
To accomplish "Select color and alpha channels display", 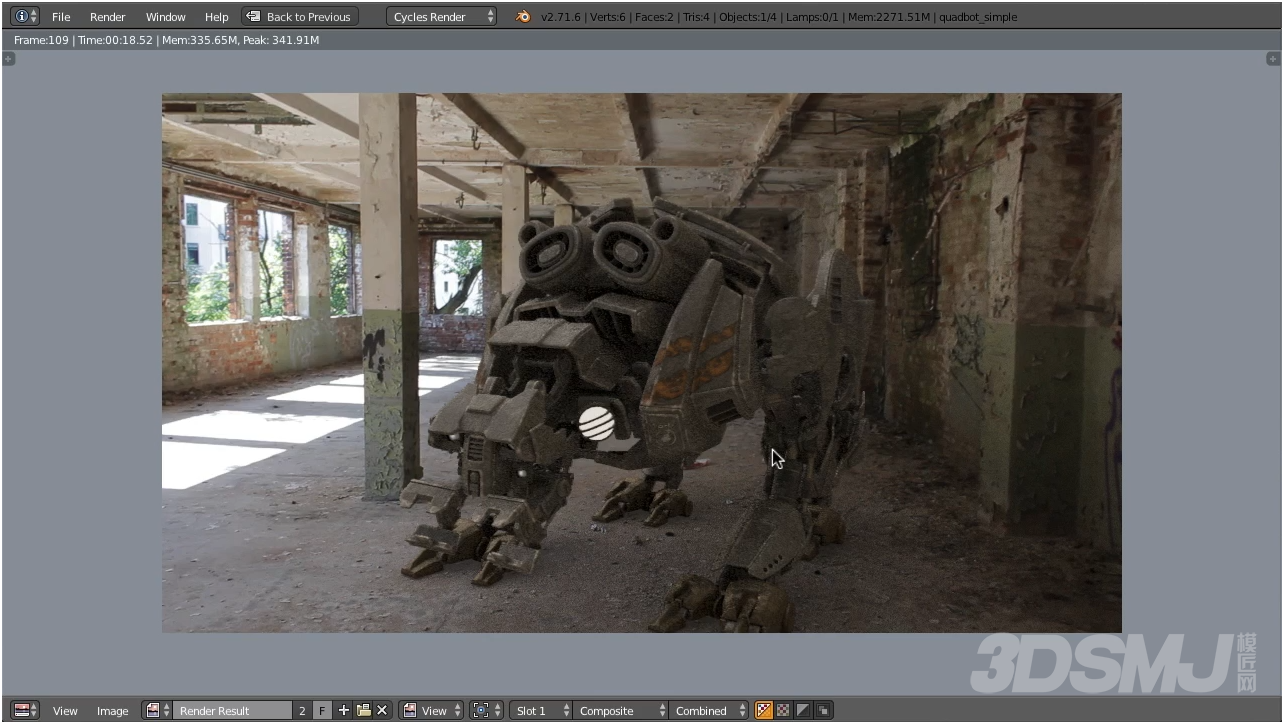I will 764,710.
